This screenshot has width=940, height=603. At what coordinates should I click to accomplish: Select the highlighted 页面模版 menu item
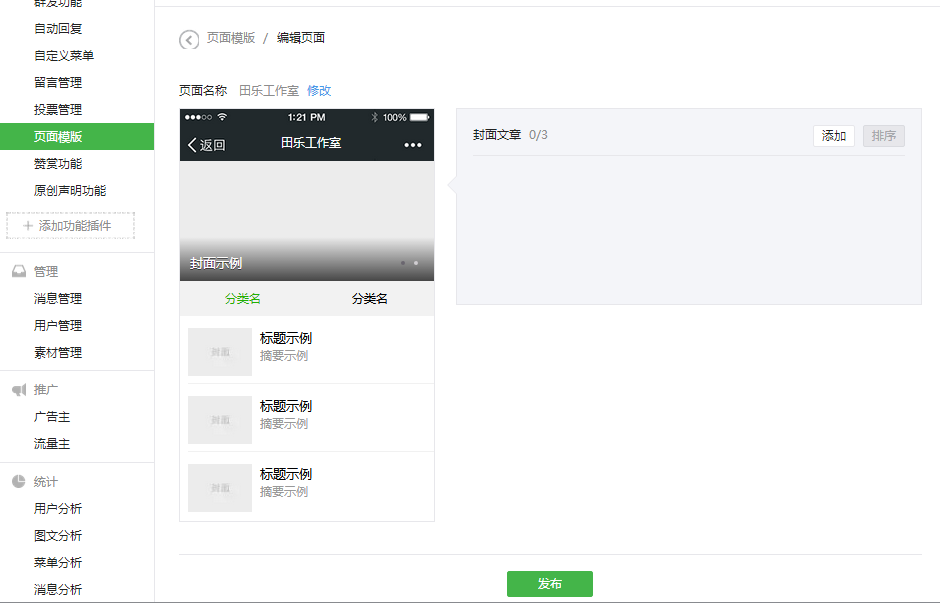pyautogui.click(x=77, y=137)
